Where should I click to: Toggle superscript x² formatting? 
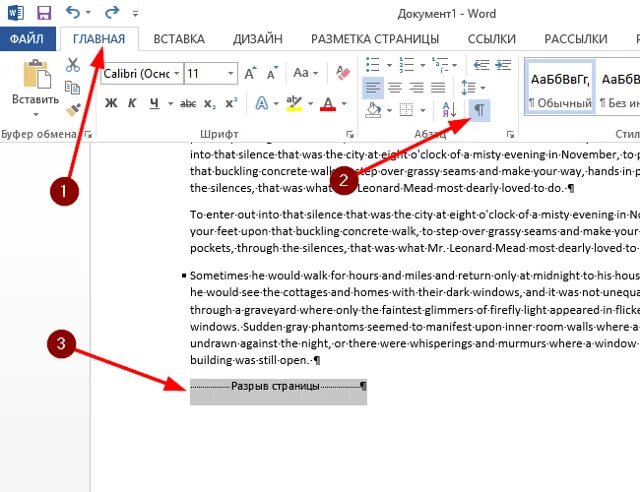231,104
